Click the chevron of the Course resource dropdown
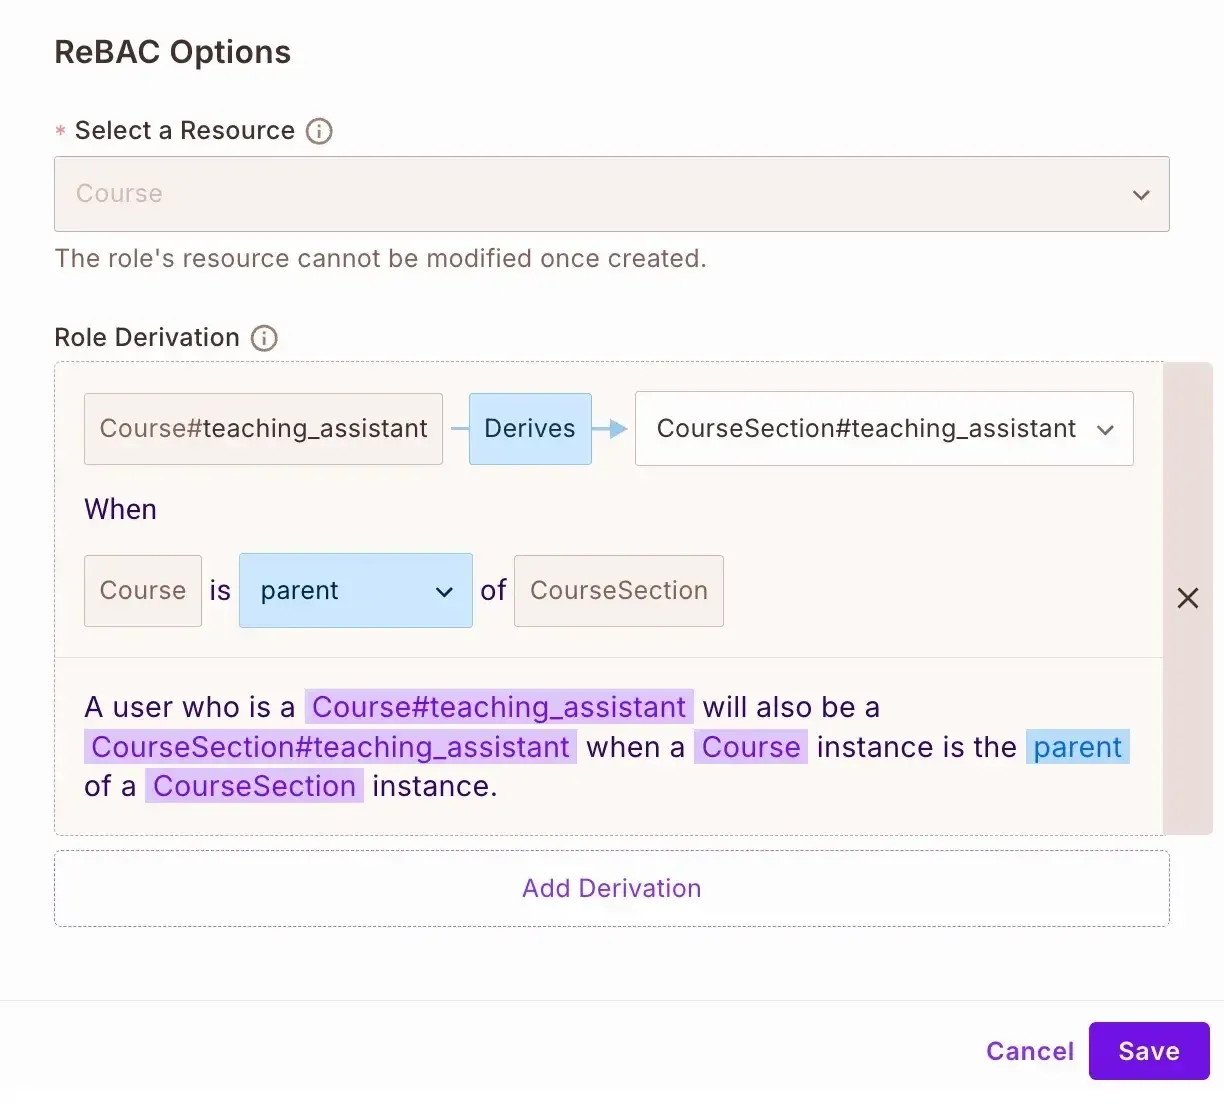The height and width of the screenshot is (1104, 1224). (1141, 195)
